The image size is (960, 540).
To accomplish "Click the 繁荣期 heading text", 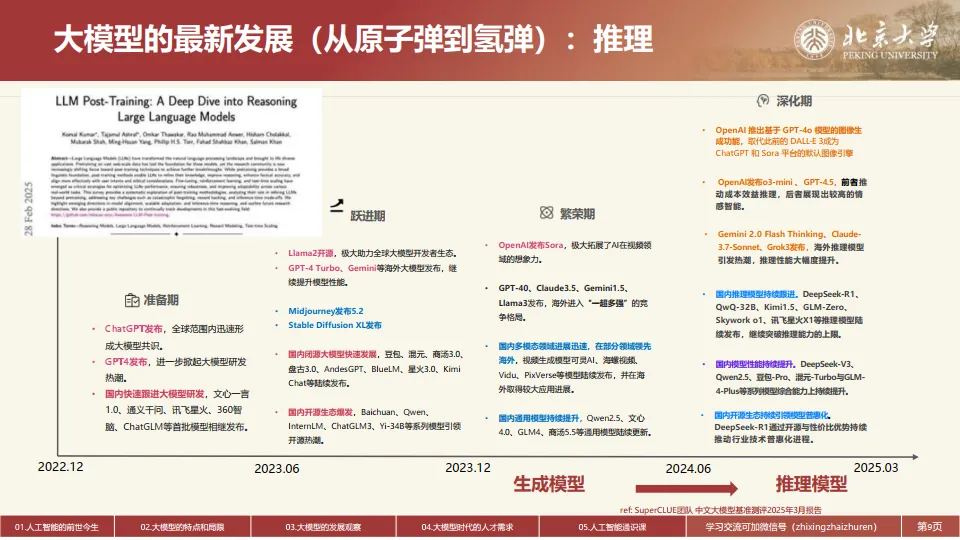I will pos(577,214).
